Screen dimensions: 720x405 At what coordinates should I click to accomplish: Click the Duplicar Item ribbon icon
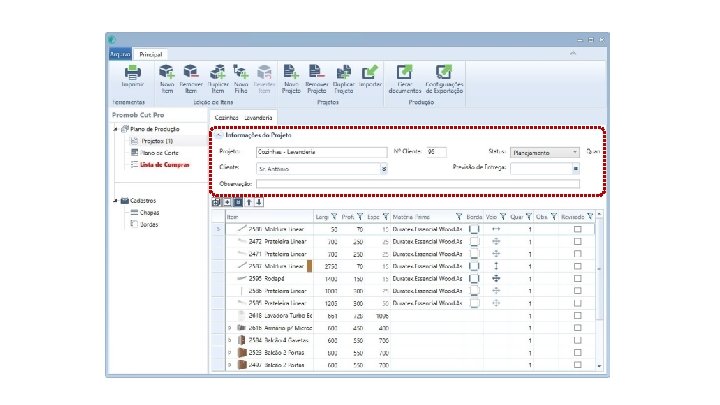click(x=218, y=72)
